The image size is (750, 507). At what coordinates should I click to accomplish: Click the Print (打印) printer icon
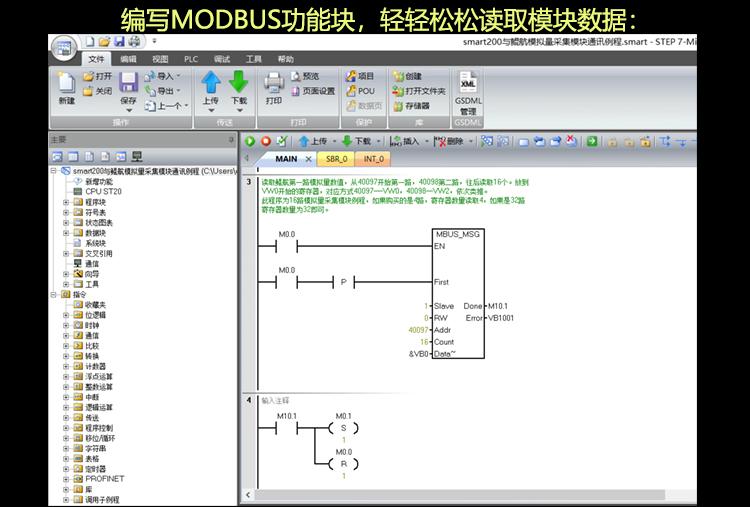click(273, 82)
